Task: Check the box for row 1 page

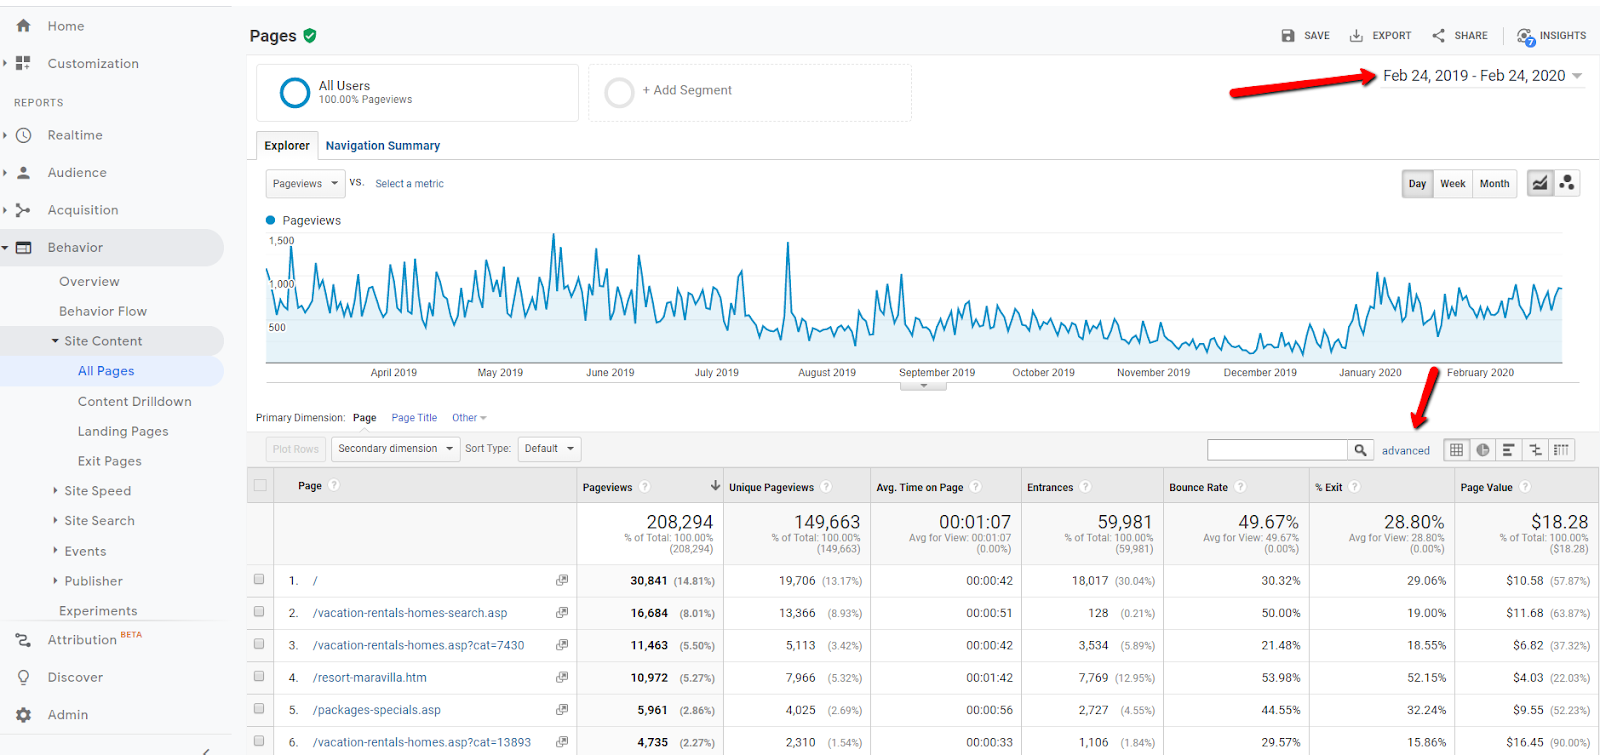Action: coord(259,579)
